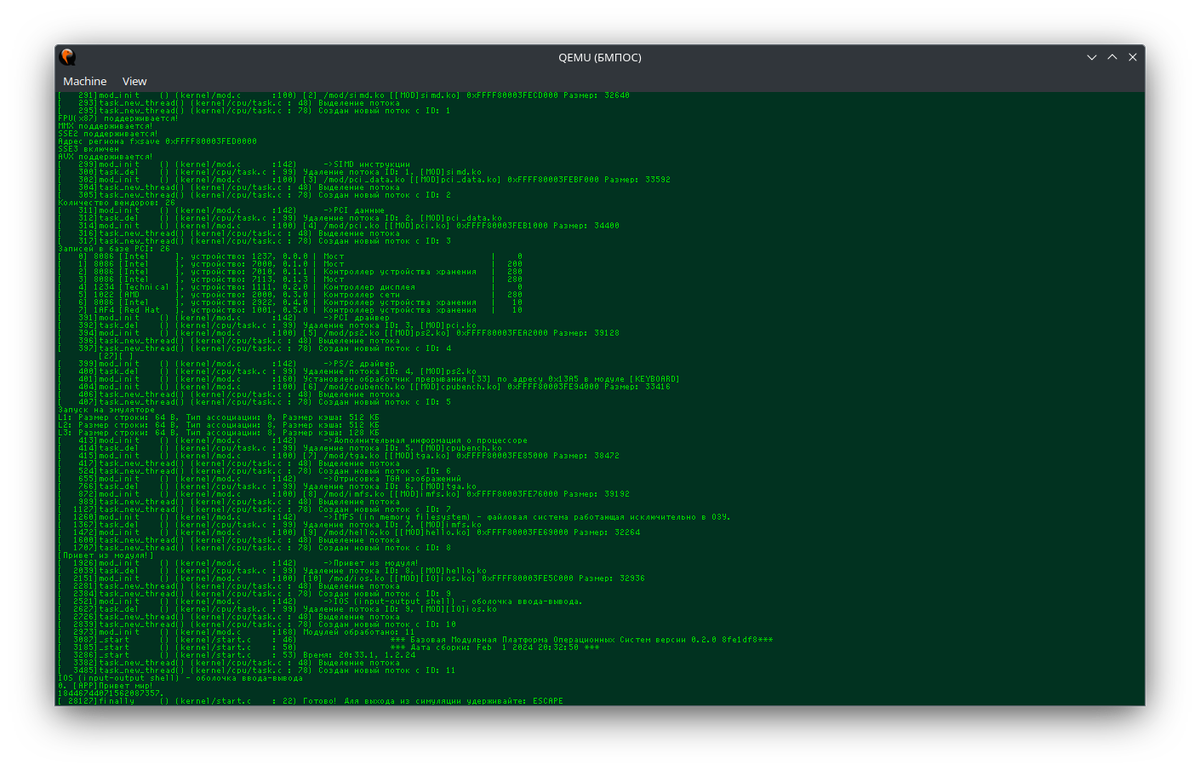
Task: Click the PCI row with device 7000, 0.1.0
Action: [290, 264]
